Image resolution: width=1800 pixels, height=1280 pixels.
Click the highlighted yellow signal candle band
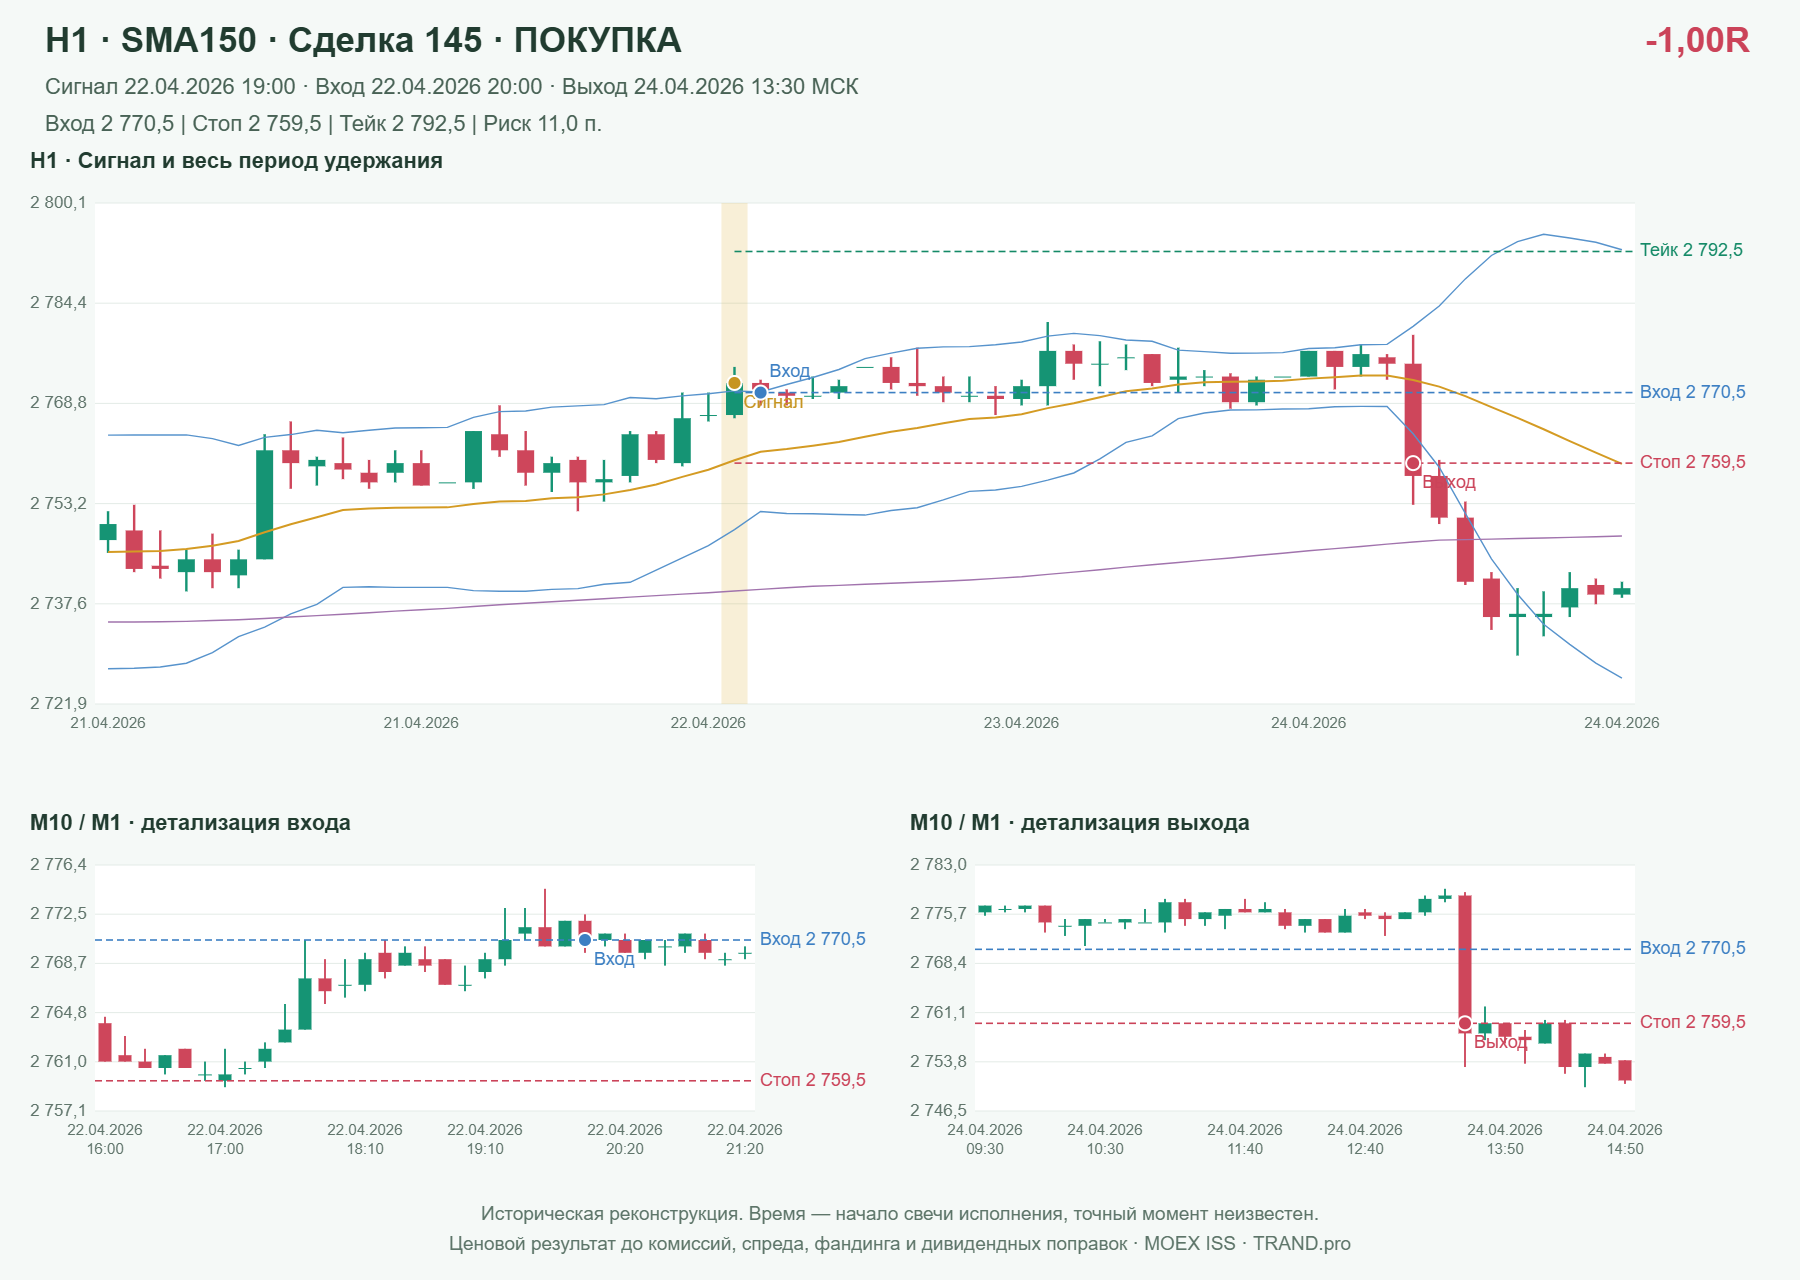point(734,453)
